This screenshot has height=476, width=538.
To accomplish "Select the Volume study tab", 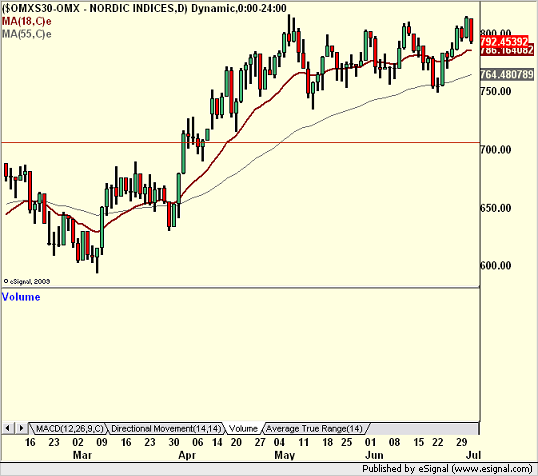I will pyautogui.click(x=243, y=429).
